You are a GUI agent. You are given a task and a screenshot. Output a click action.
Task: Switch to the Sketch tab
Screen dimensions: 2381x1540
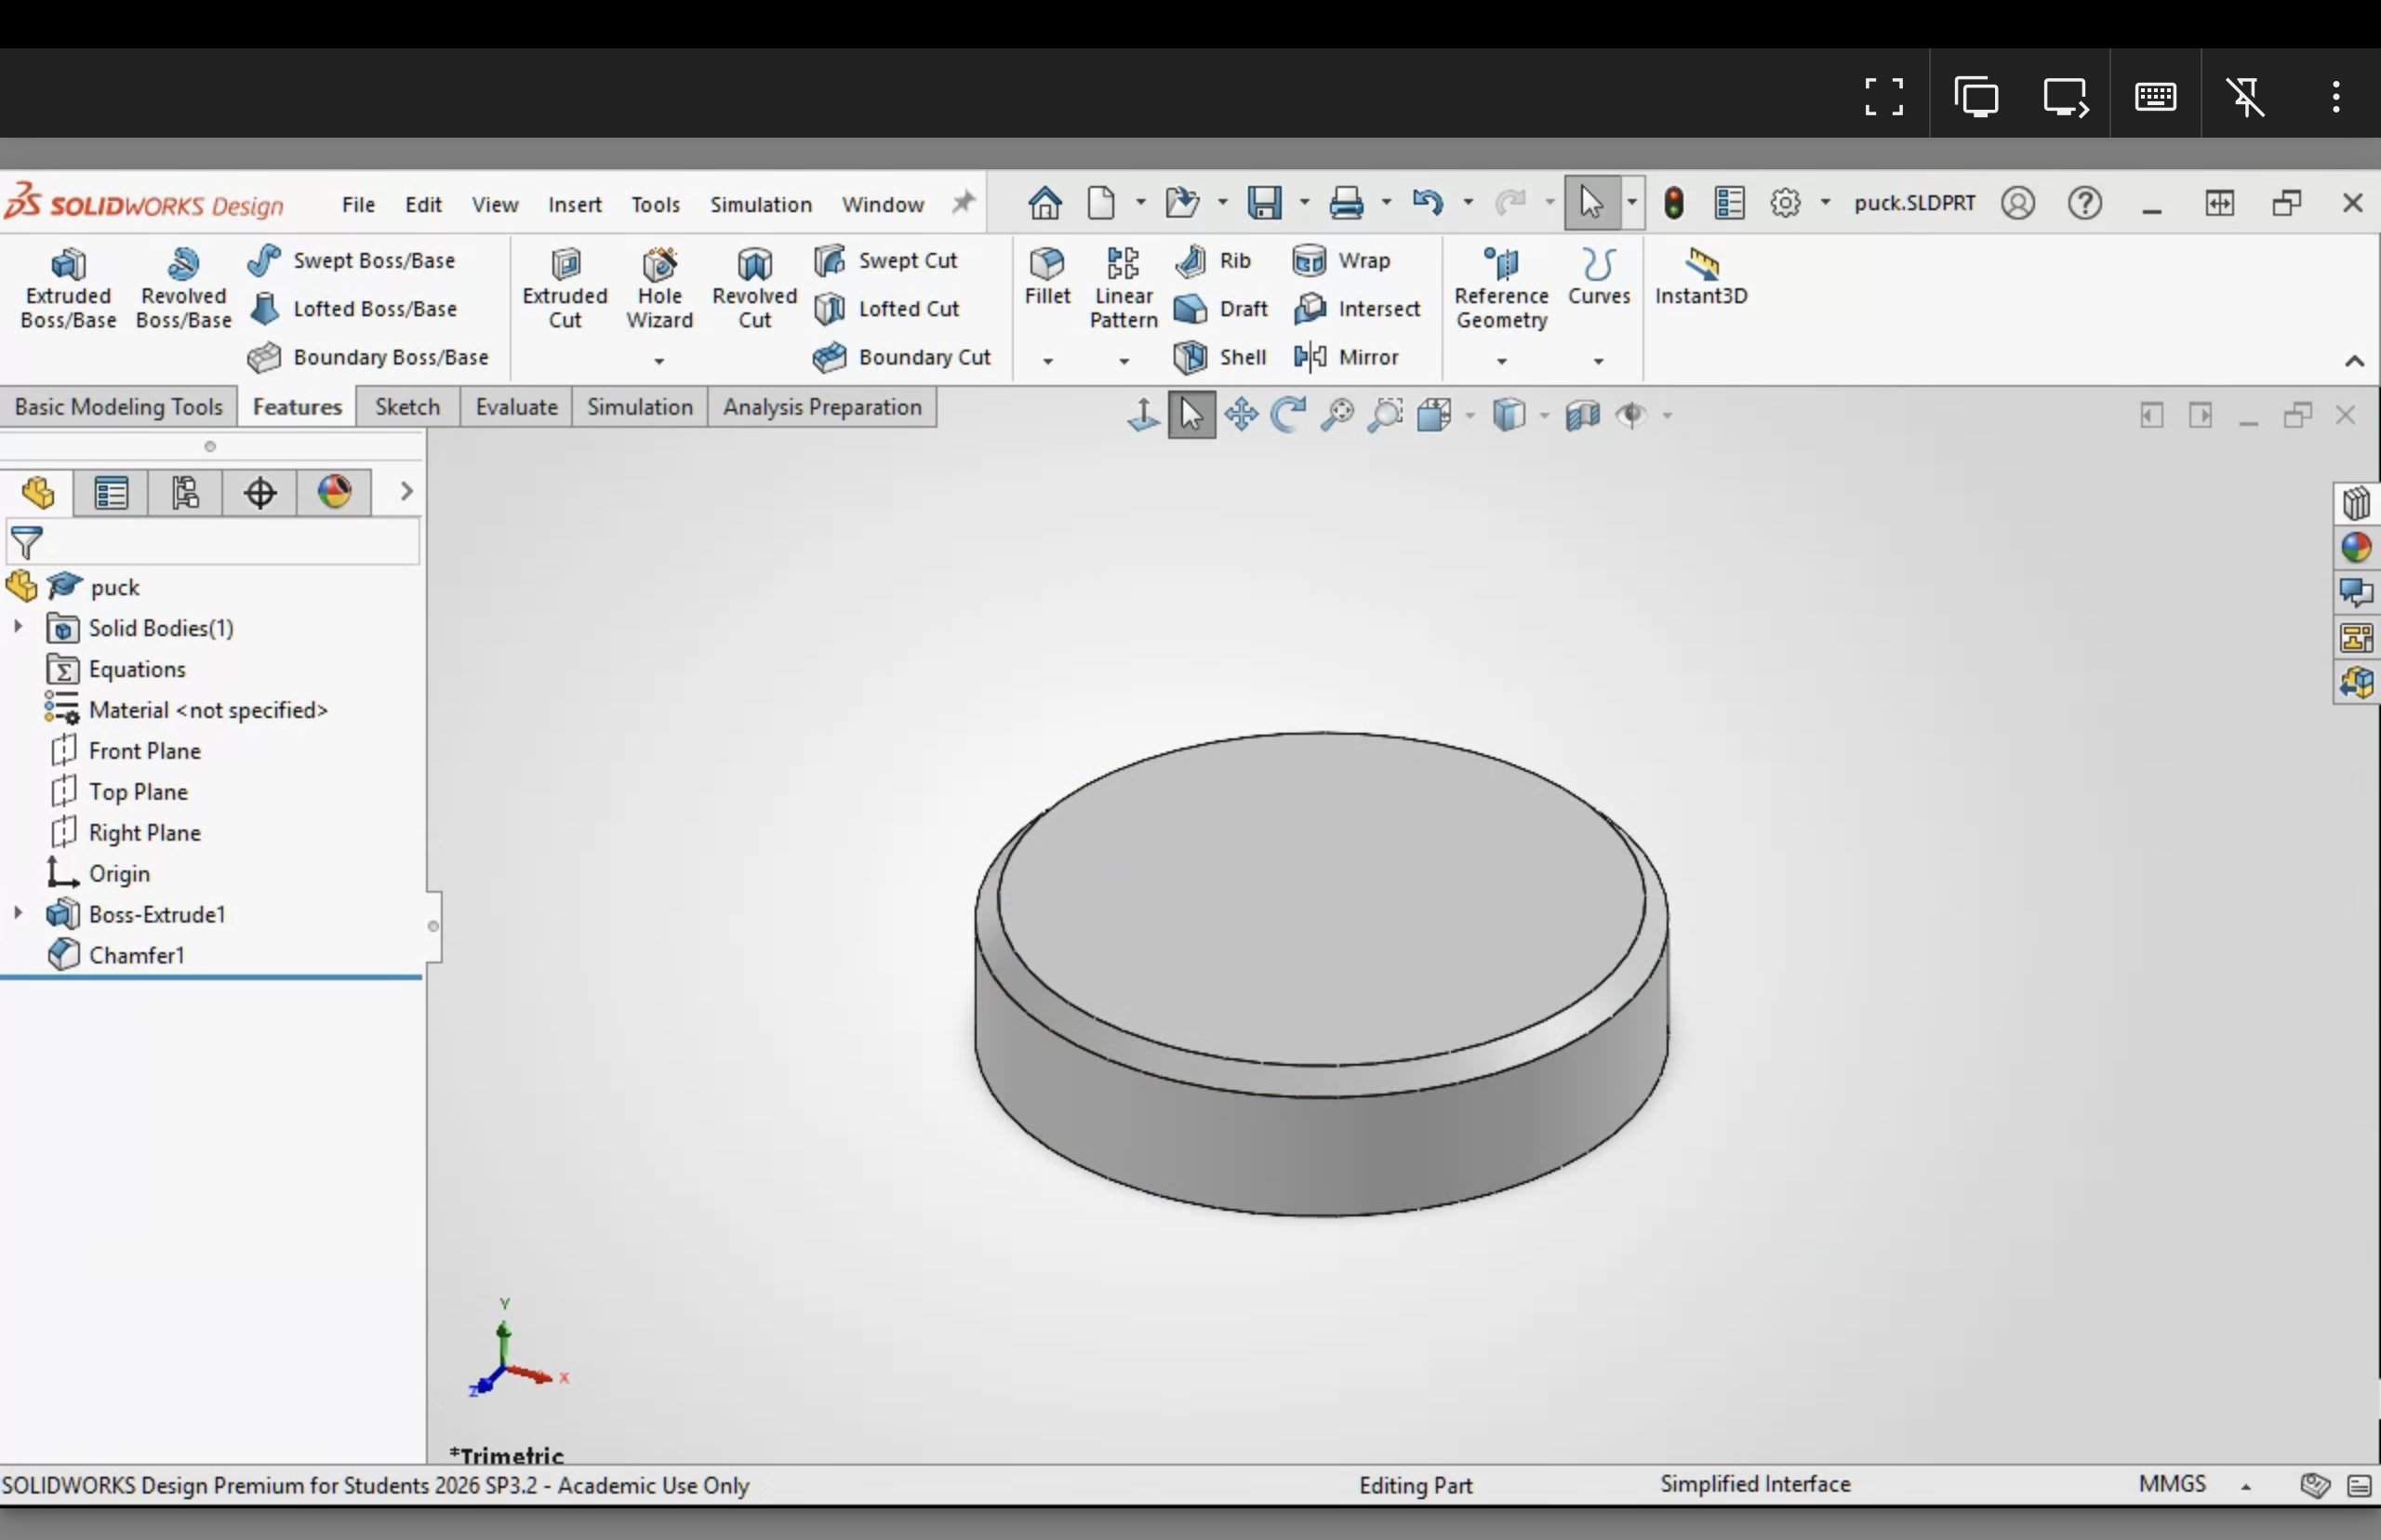[407, 407]
